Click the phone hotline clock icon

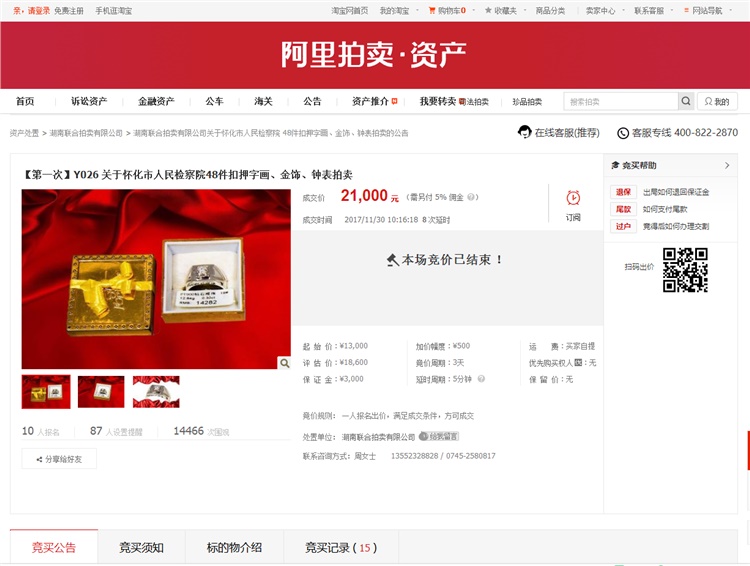tap(623, 133)
